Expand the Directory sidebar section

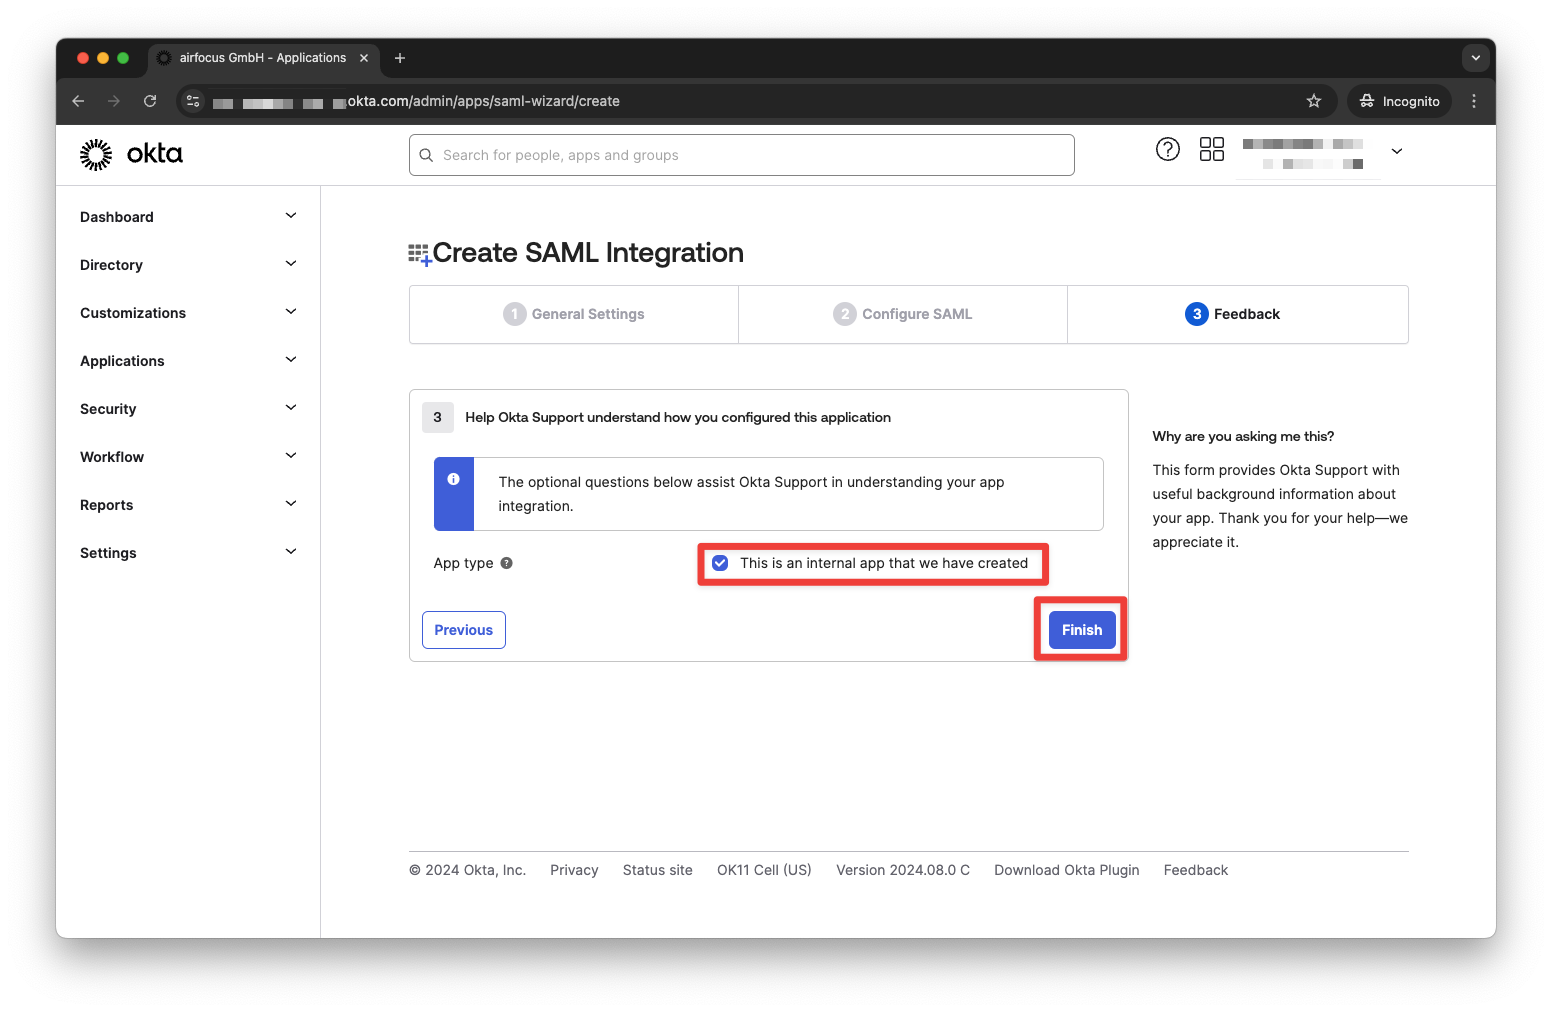pyautogui.click(x=188, y=265)
